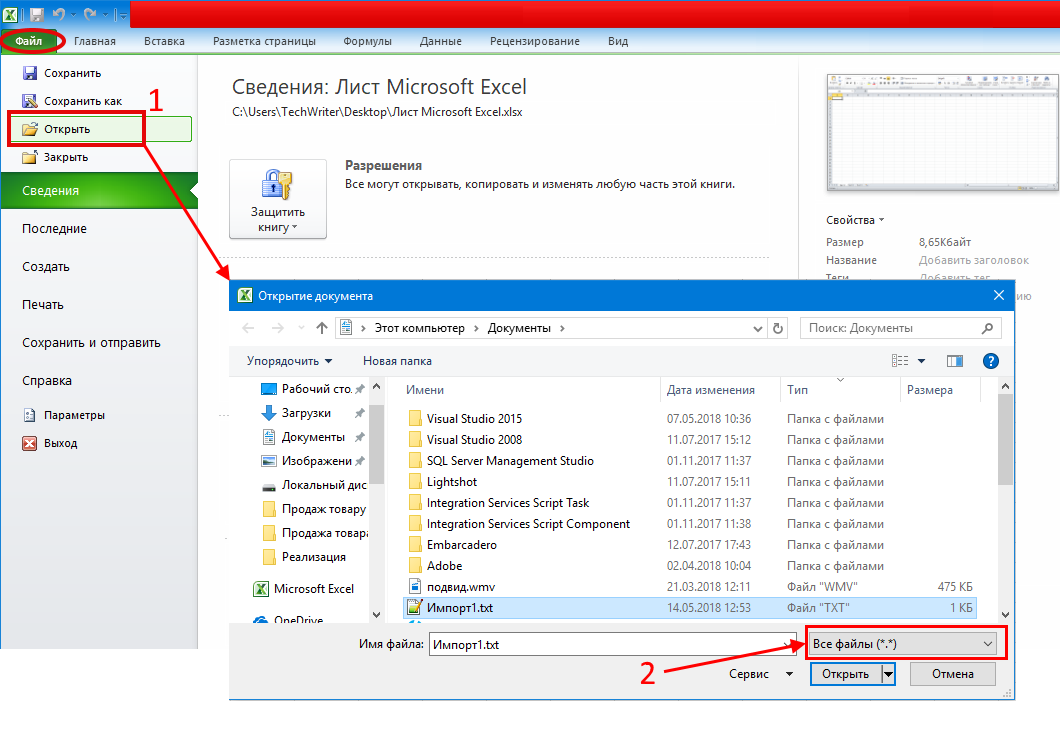Open the dialog help question-mark icon
Image resolution: width=1060 pixels, height=743 pixels.
click(x=990, y=361)
